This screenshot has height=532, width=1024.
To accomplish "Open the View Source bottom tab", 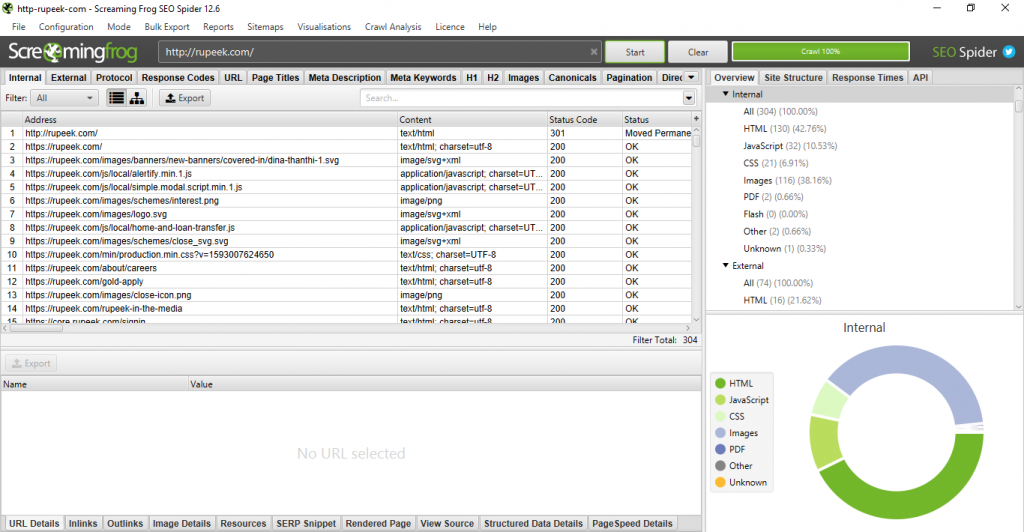I will coord(447,524).
